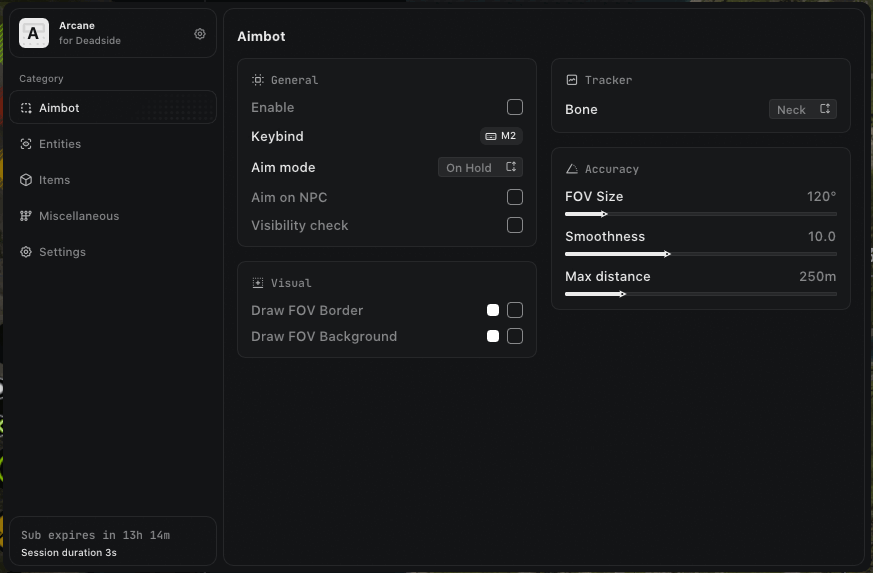Click the Max distance slider
This screenshot has width=873, height=573.
(x=700, y=294)
